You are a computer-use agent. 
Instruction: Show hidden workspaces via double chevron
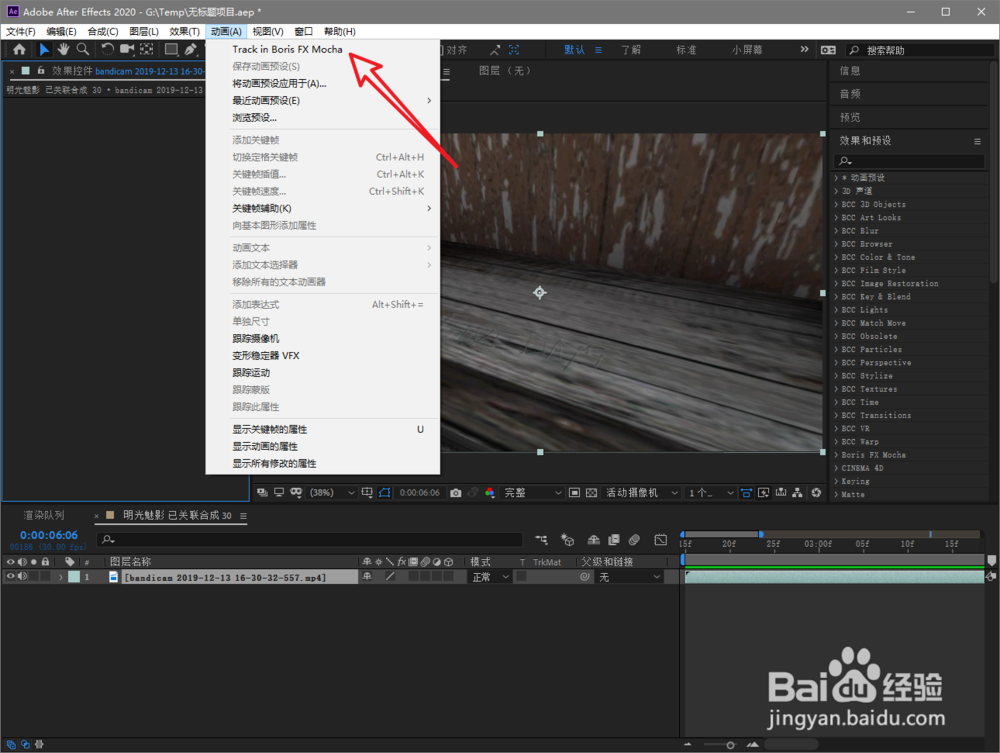point(804,49)
